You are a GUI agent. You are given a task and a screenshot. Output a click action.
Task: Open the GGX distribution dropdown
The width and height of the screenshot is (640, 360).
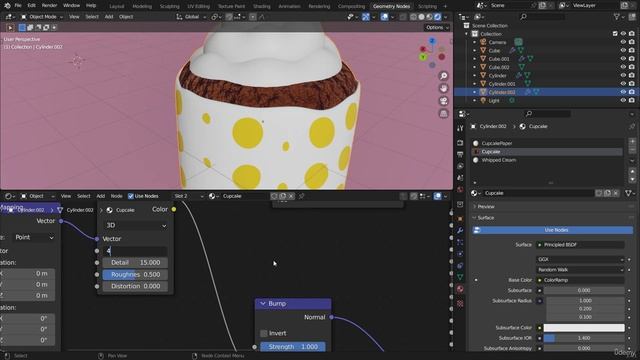point(580,259)
